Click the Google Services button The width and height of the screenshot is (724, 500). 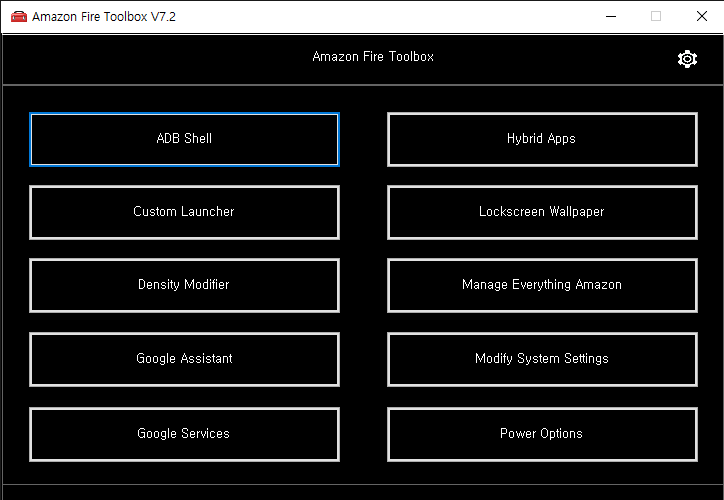click(x=184, y=434)
